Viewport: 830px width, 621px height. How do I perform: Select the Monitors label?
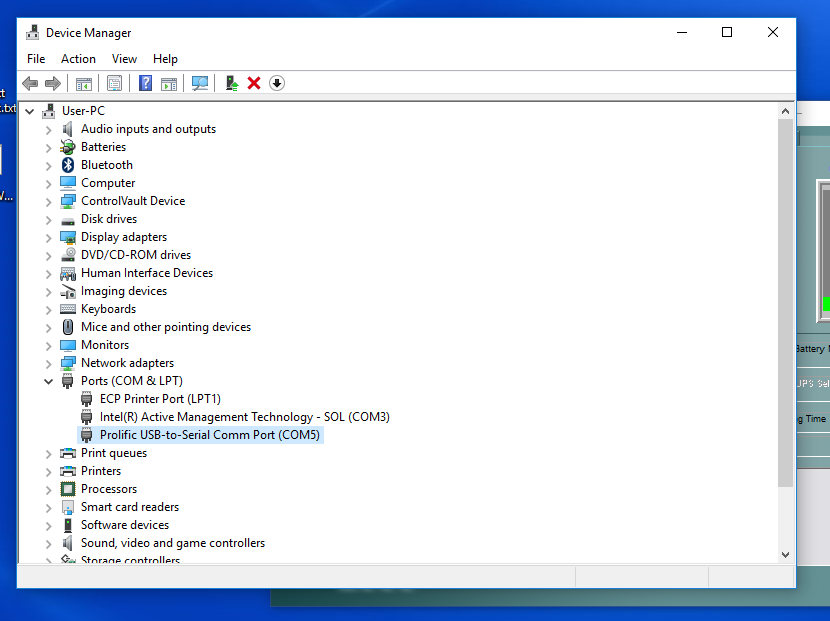(x=105, y=345)
